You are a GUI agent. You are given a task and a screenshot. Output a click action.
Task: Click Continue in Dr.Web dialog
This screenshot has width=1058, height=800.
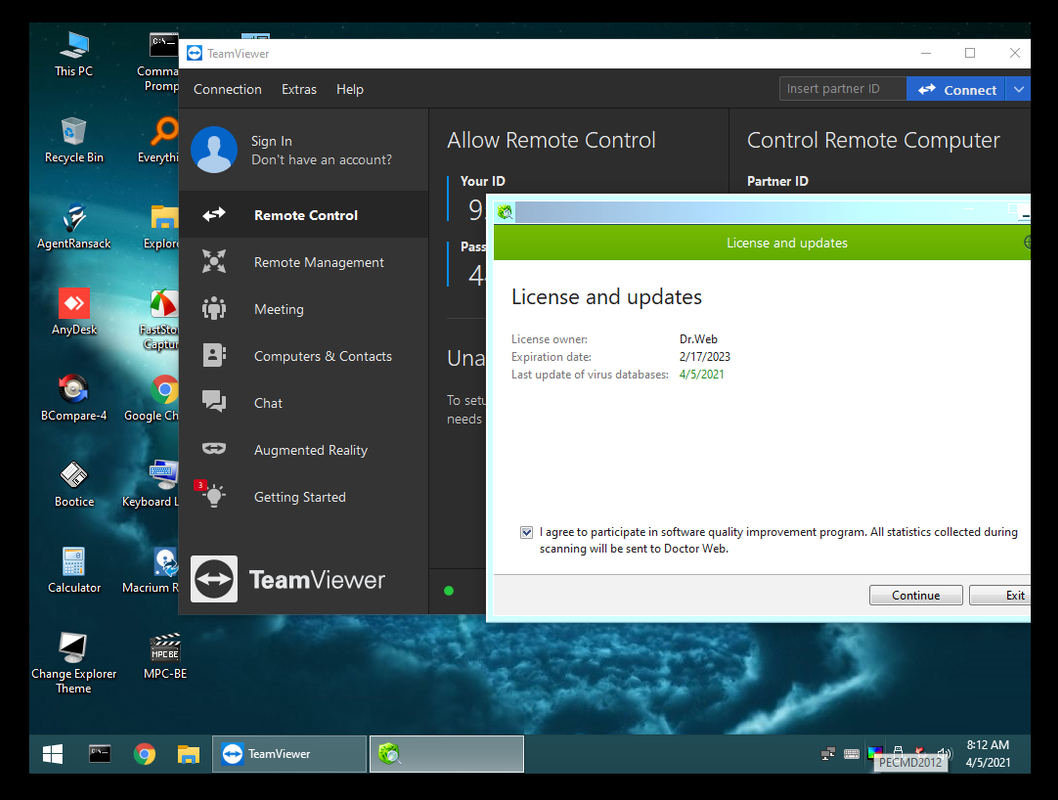pos(916,595)
